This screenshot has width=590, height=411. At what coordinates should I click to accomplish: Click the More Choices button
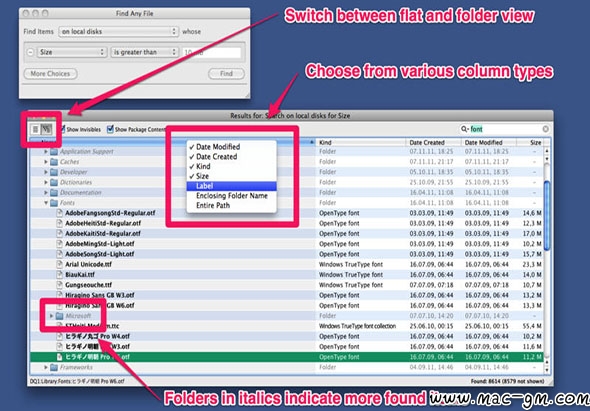pos(50,74)
